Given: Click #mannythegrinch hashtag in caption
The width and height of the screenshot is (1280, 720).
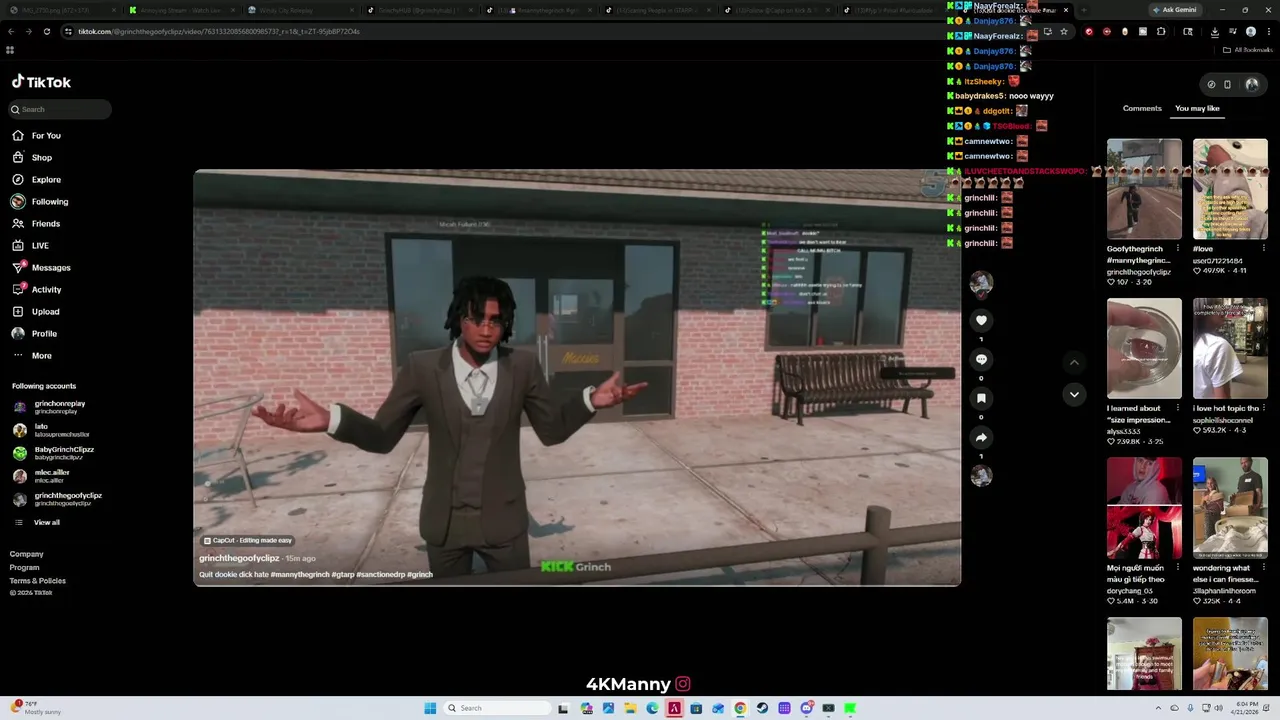Looking at the screenshot, I should 300,575.
